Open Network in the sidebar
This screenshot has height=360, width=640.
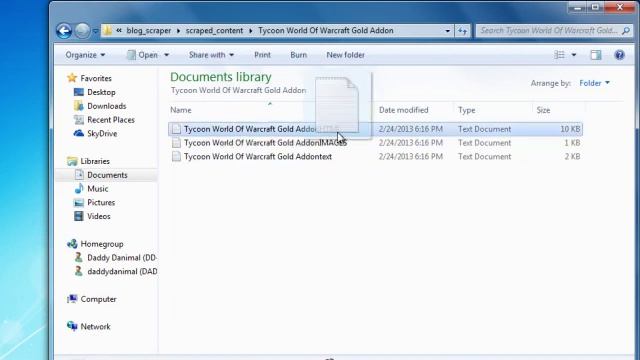95,327
